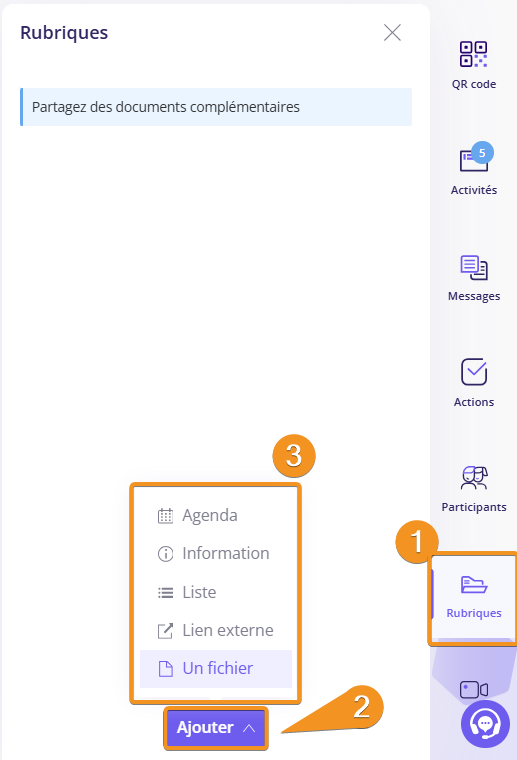The image size is (517, 760).
Task: Show the Participants panel icon
Action: pyautogui.click(x=474, y=478)
